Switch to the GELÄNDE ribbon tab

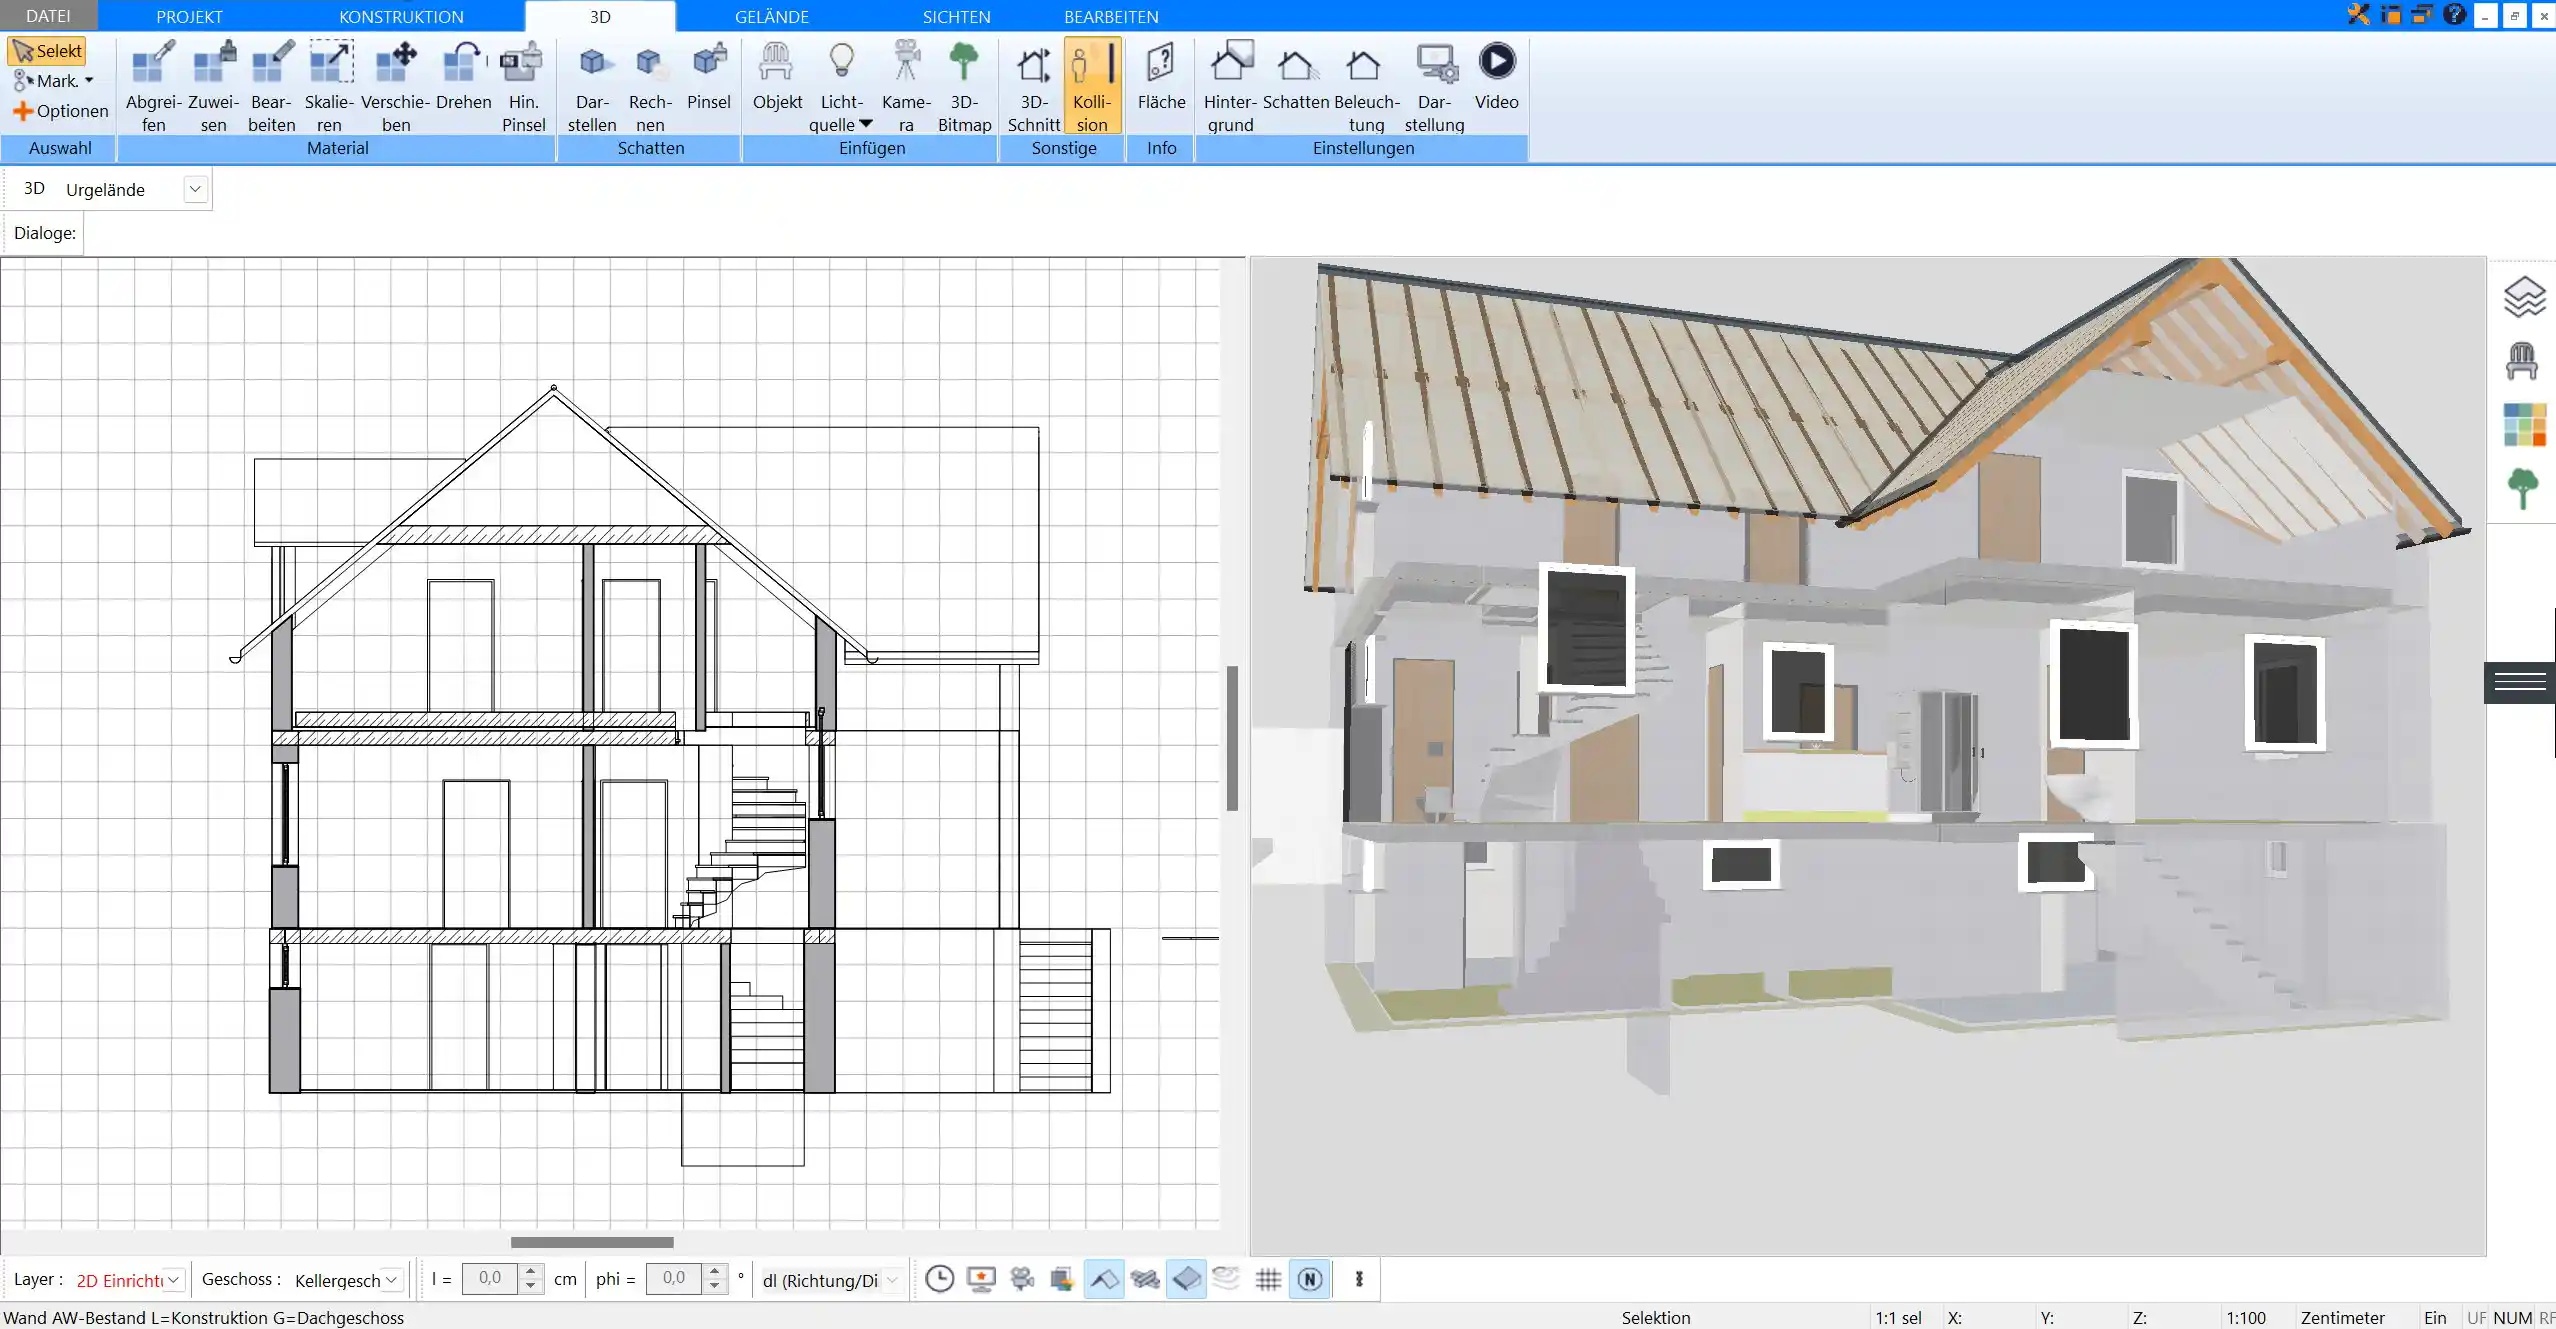771,15
